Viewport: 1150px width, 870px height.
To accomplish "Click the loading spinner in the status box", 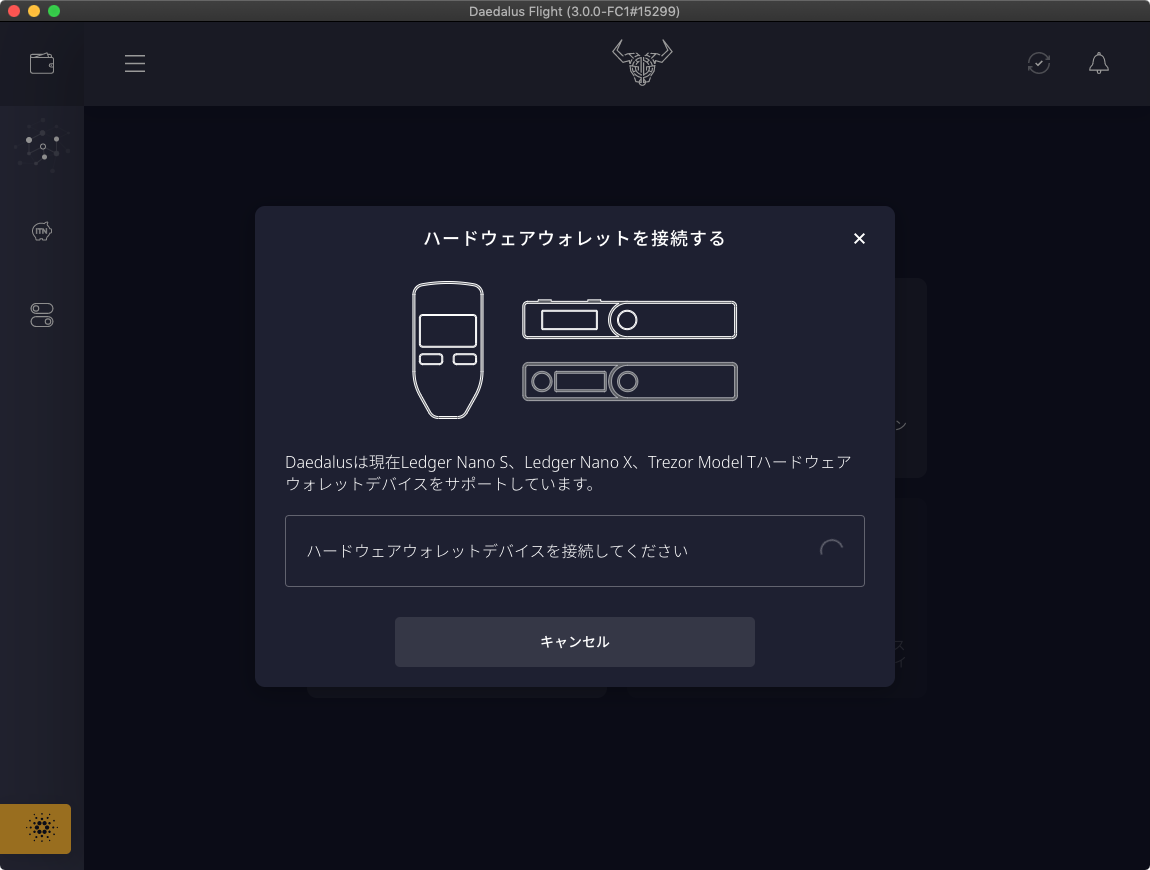I will tap(831, 551).
